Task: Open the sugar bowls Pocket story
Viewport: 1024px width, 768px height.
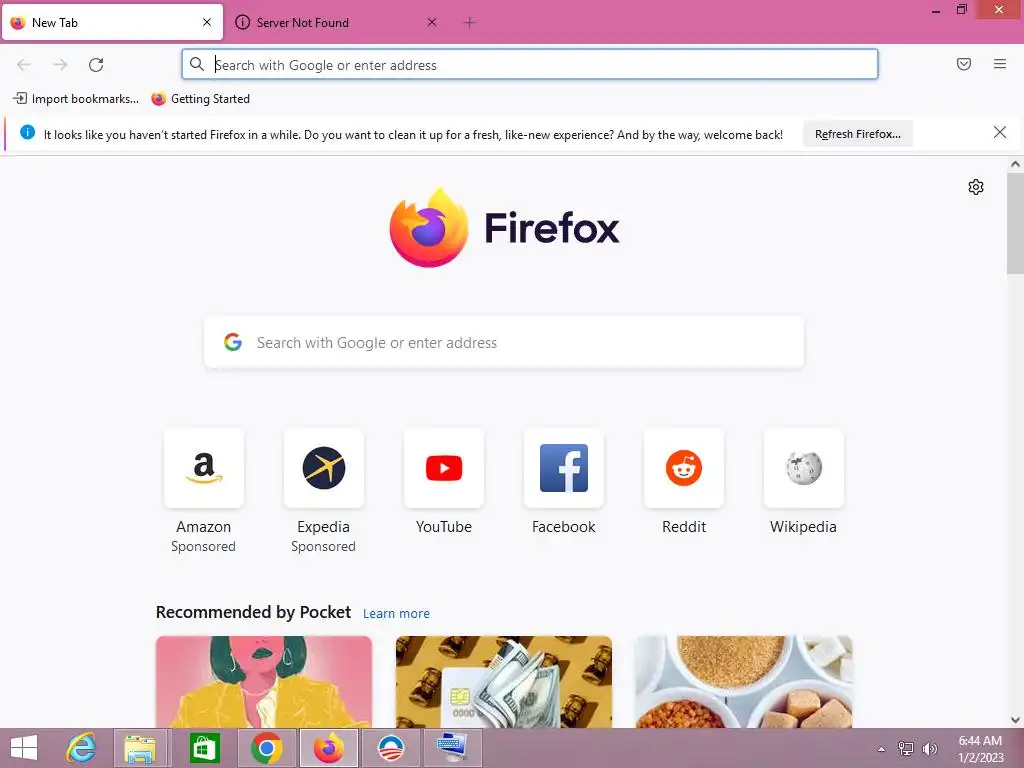Action: coord(744,682)
